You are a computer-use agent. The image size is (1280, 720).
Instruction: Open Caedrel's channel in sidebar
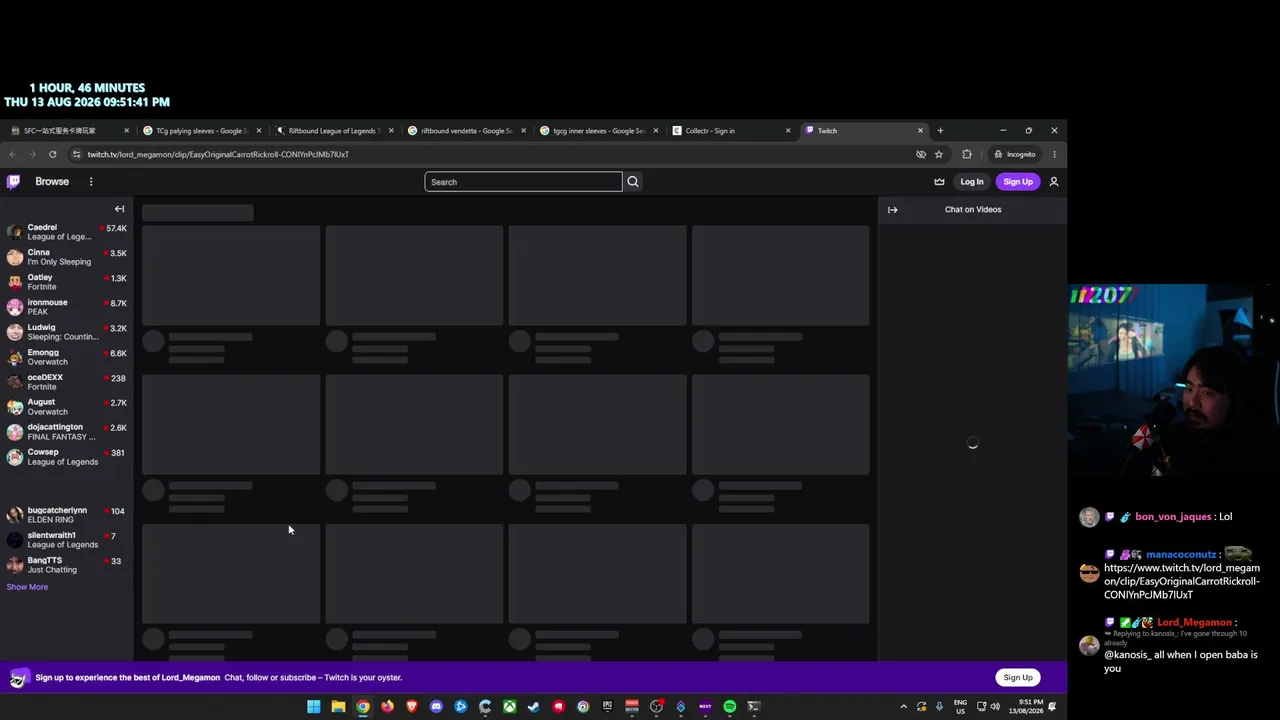tap(66, 232)
